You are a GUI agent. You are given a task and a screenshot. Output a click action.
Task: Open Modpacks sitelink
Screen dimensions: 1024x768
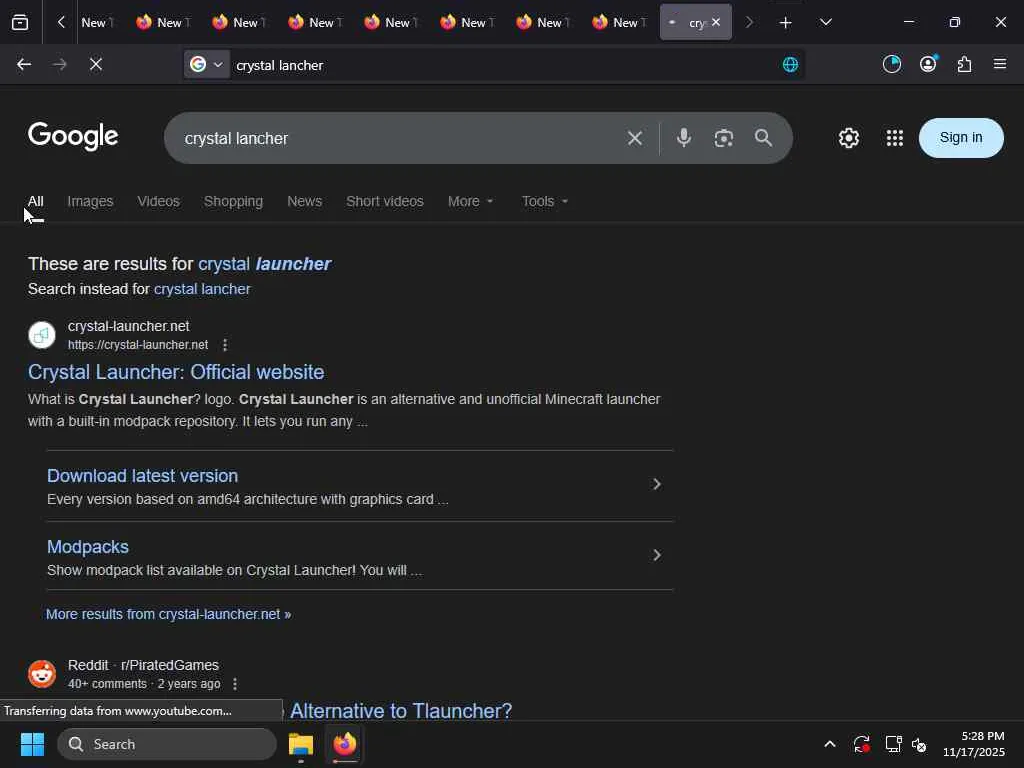click(x=88, y=547)
